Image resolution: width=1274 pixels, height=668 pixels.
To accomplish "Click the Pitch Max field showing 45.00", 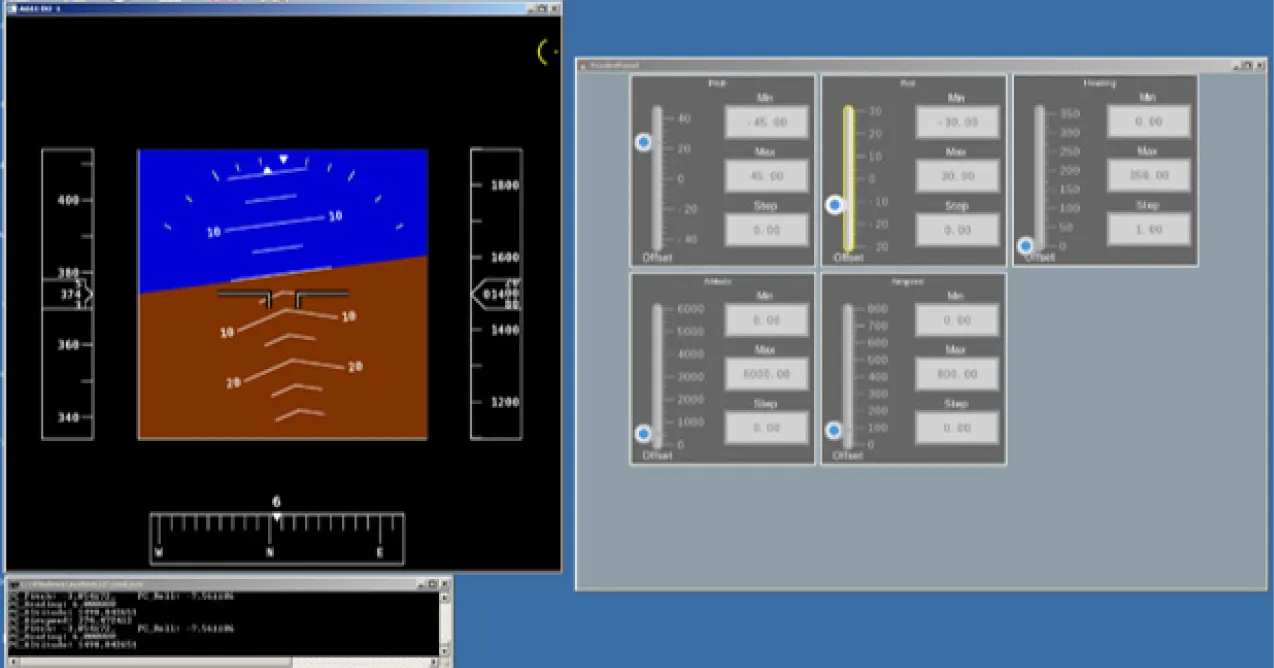I will 766,176.
